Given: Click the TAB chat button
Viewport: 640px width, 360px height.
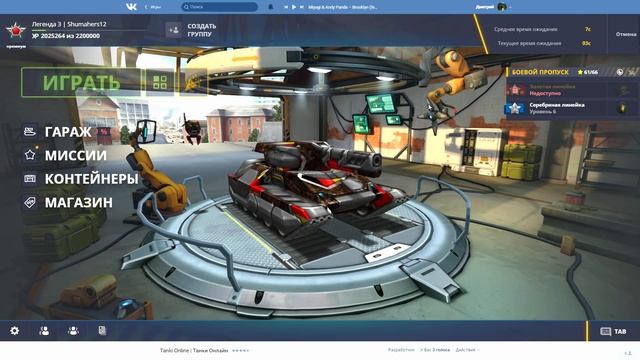Looking at the screenshot, I should tap(613, 331).
